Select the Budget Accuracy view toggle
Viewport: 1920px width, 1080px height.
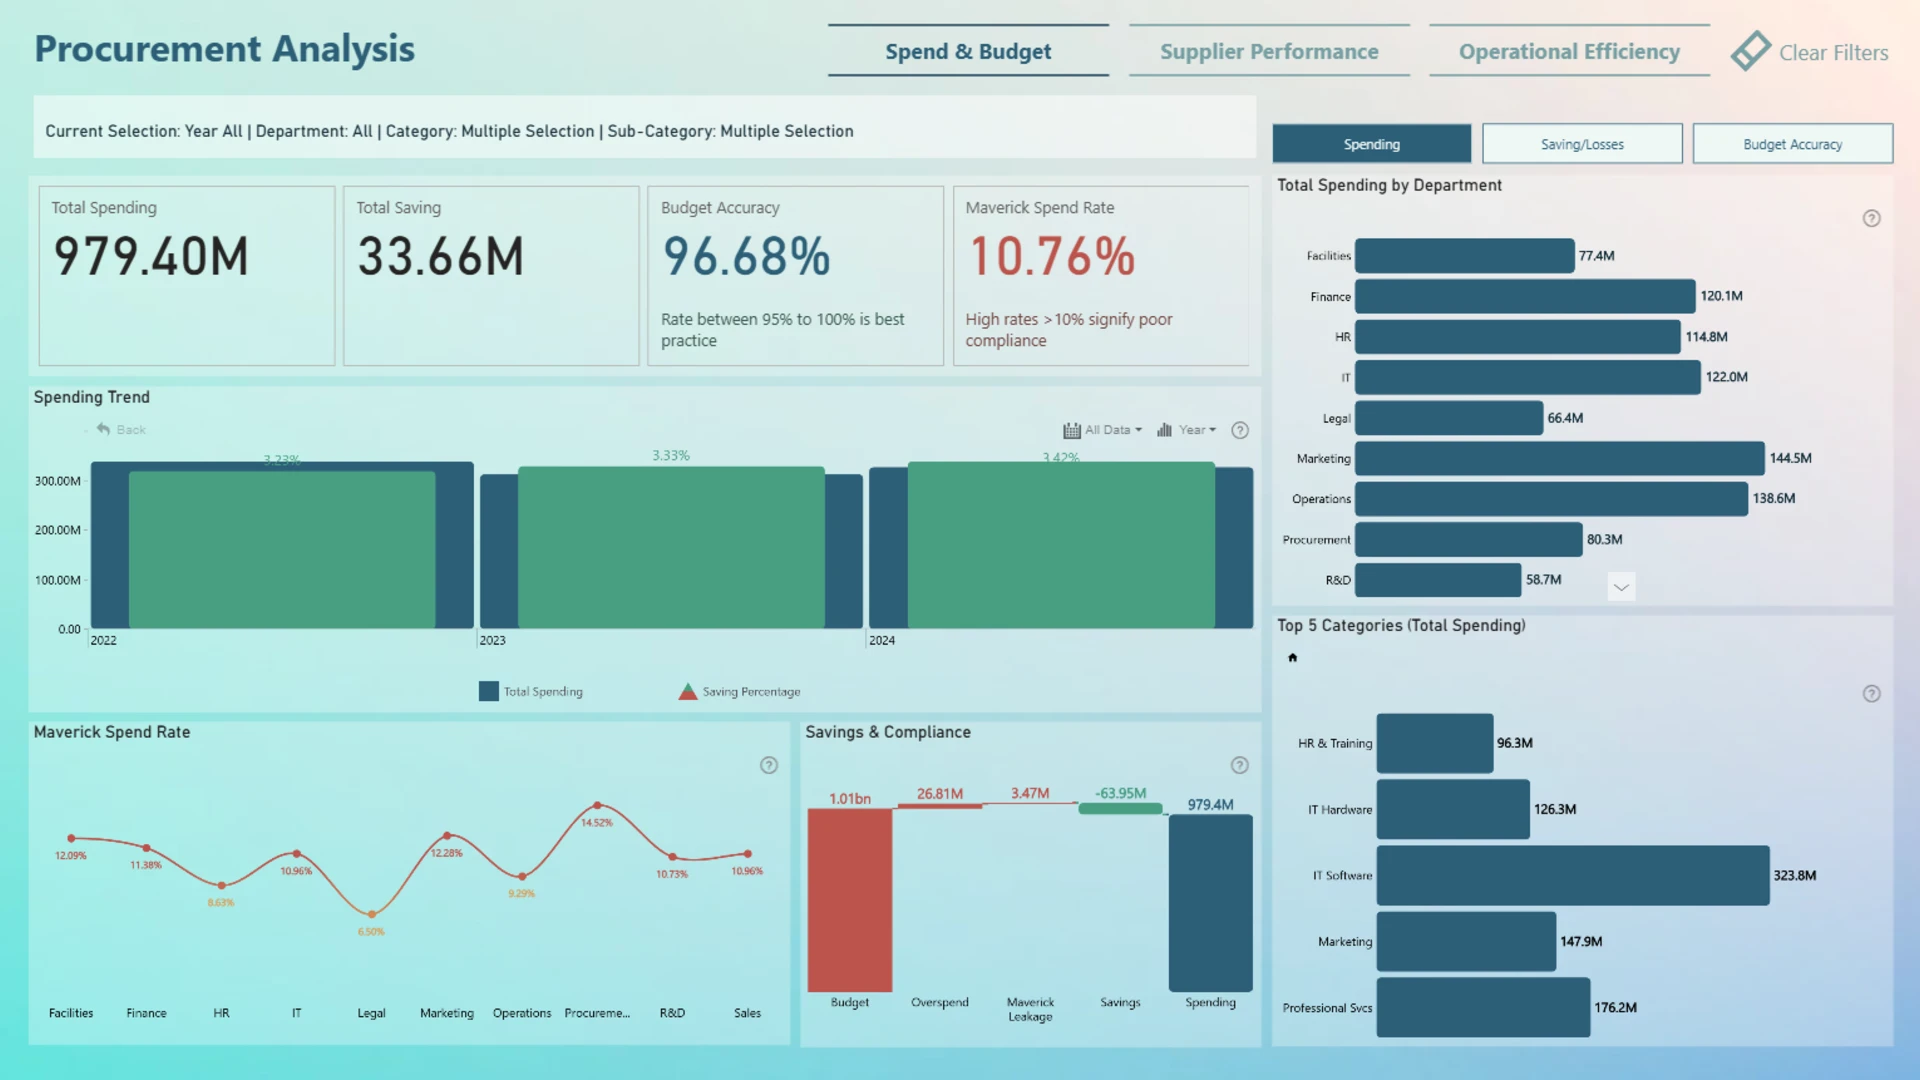pos(1792,144)
